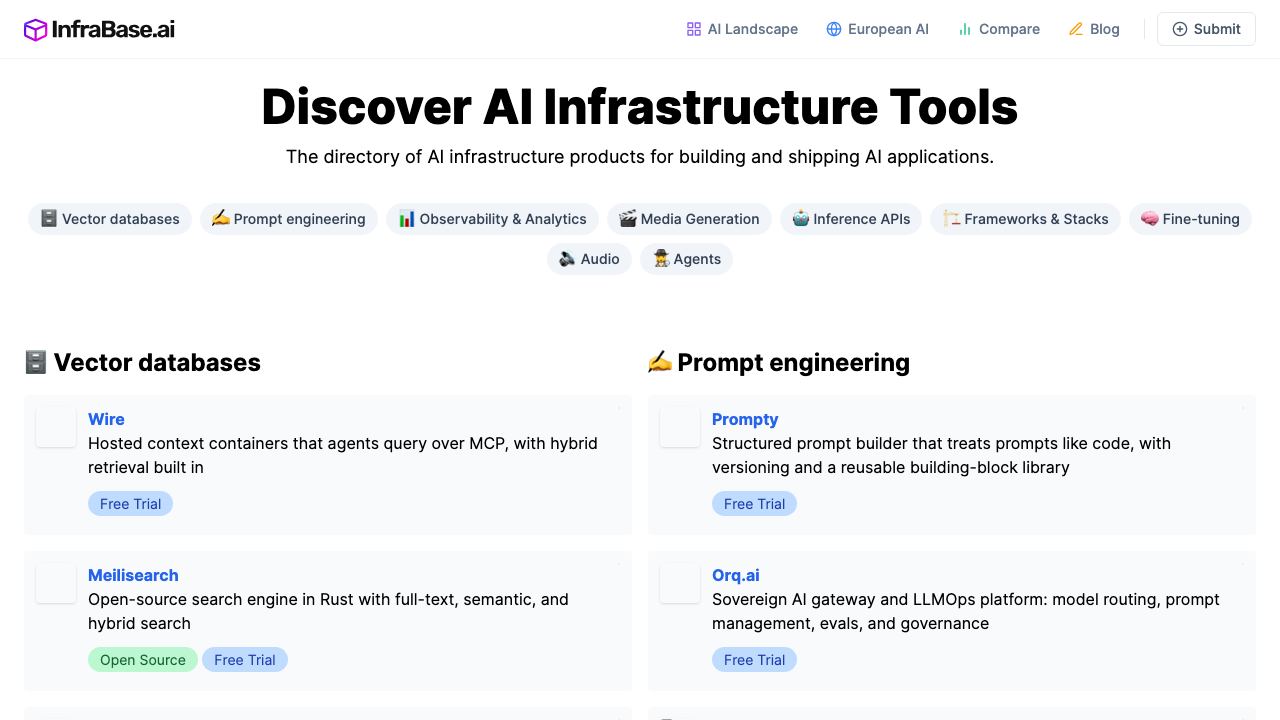Select Media Generation category chip

click(689, 219)
